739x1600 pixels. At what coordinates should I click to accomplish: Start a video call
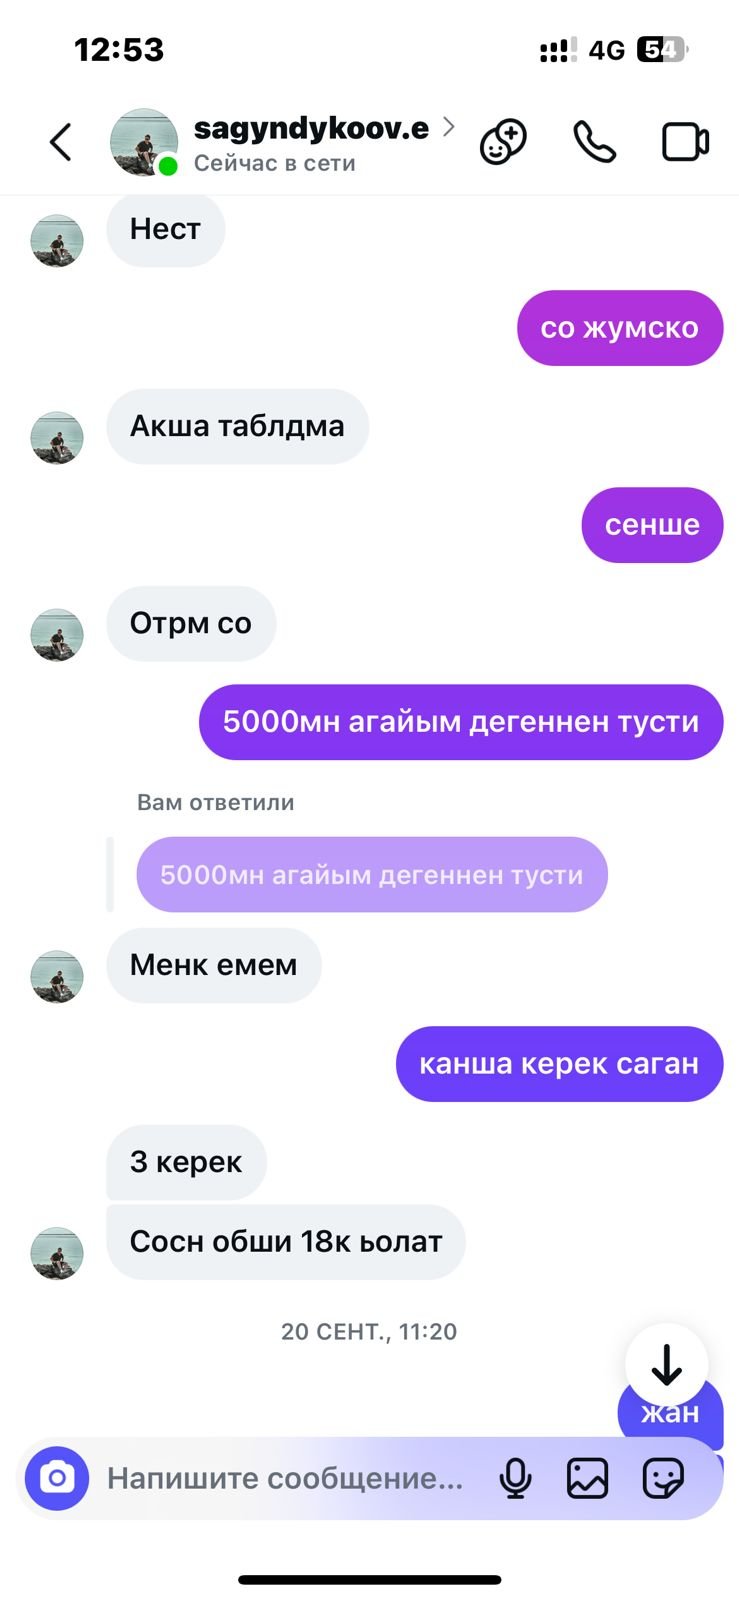[686, 142]
